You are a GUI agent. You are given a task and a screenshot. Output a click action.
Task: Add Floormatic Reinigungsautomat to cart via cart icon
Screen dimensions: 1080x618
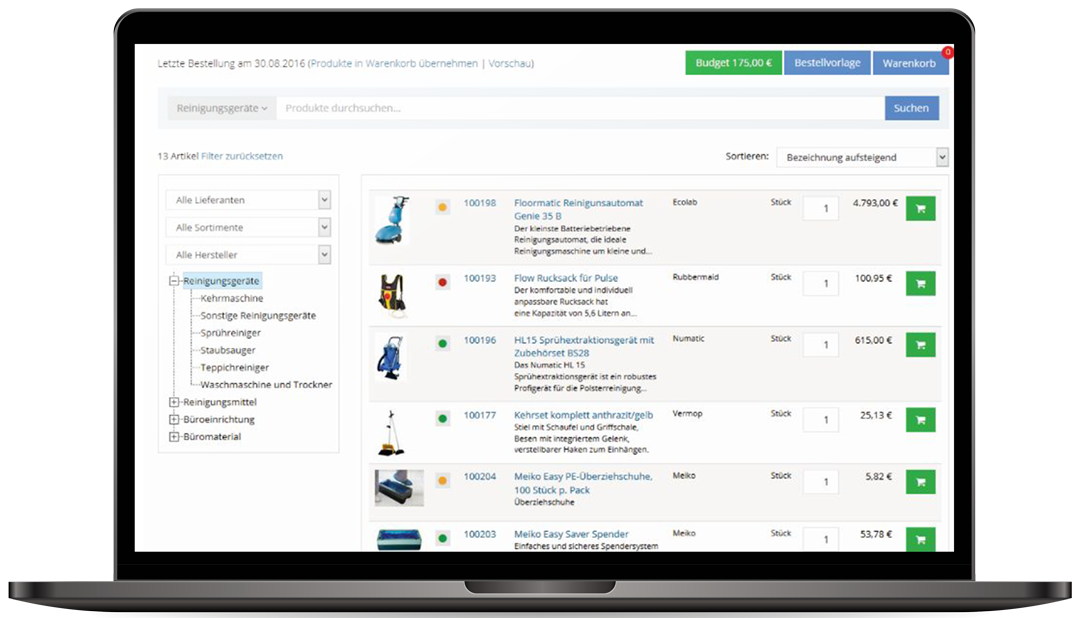[920, 209]
